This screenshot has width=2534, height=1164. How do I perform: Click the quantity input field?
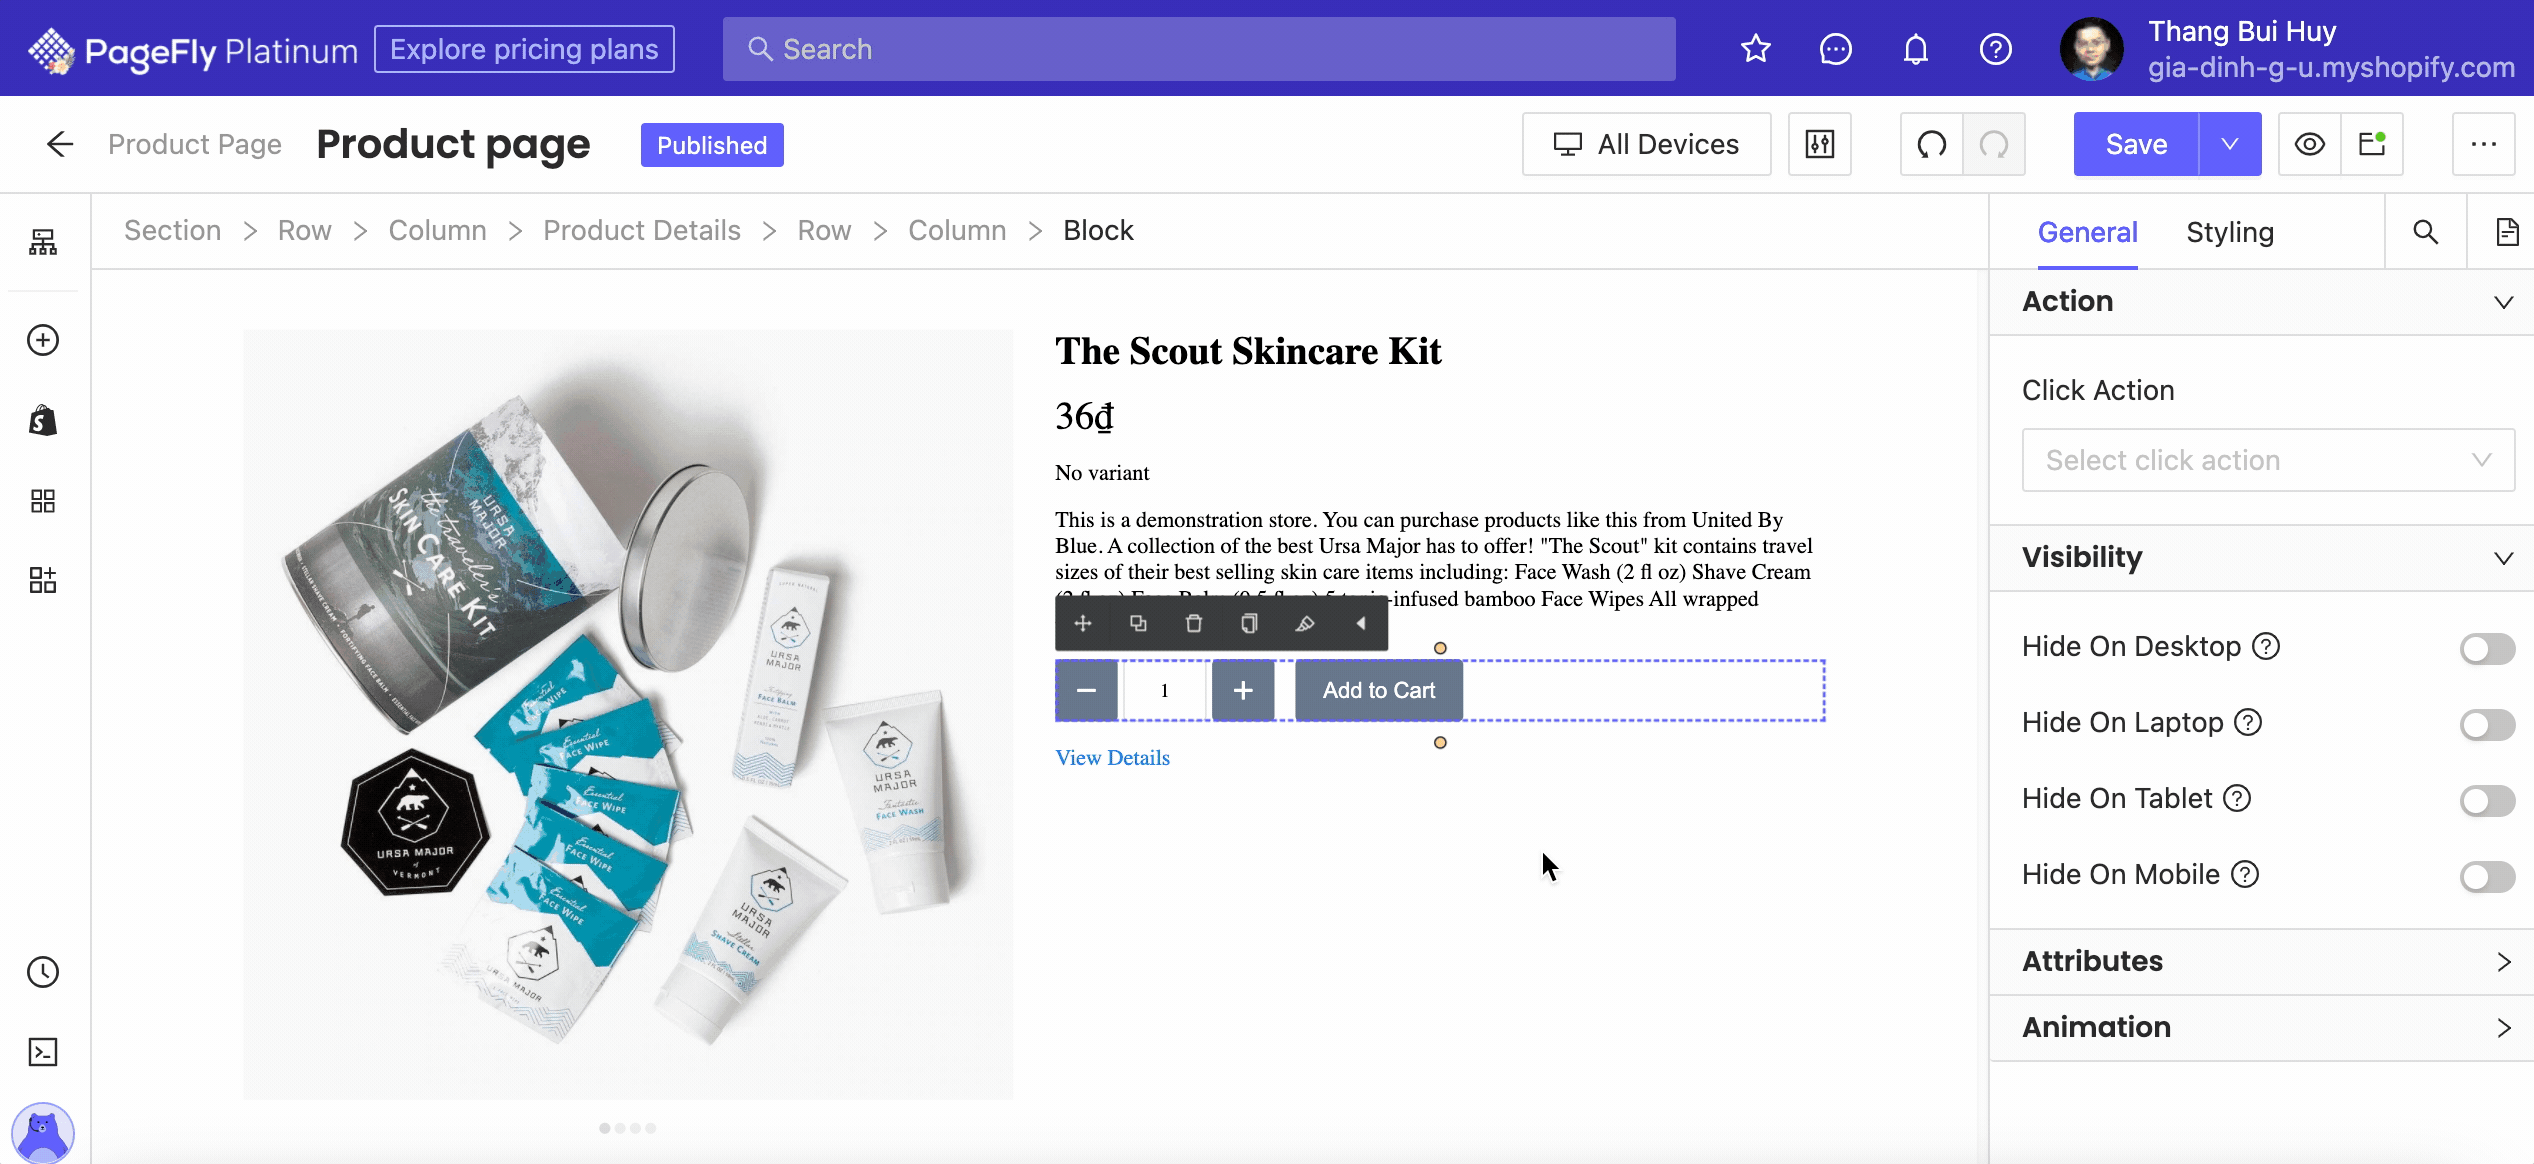coord(1164,690)
